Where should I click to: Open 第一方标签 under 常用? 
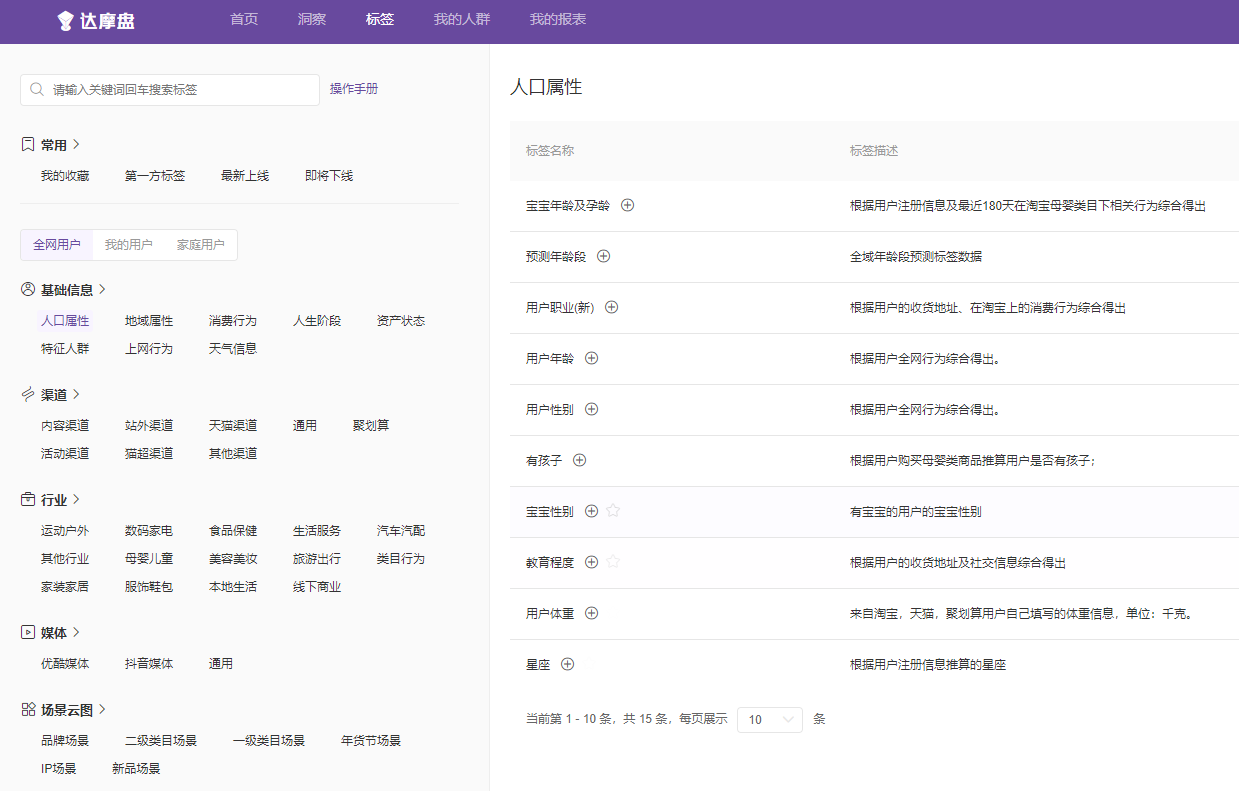pyautogui.click(x=155, y=176)
